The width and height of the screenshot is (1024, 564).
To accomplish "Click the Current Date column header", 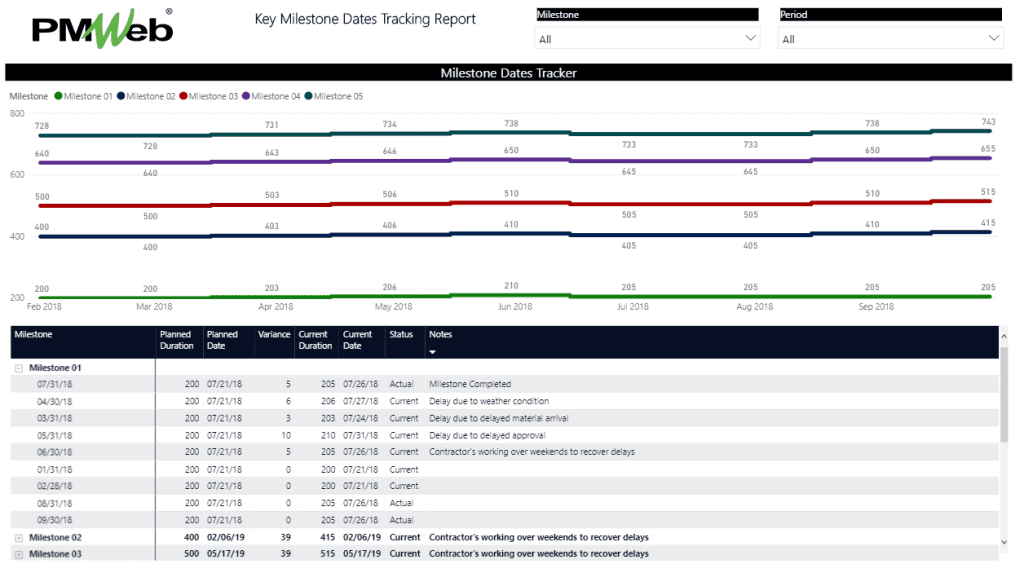I will (x=358, y=340).
